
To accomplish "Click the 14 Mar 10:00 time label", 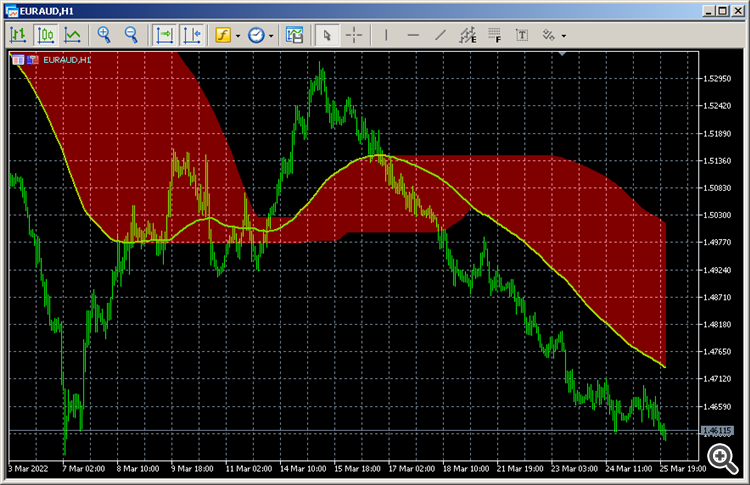I will pos(303,469).
